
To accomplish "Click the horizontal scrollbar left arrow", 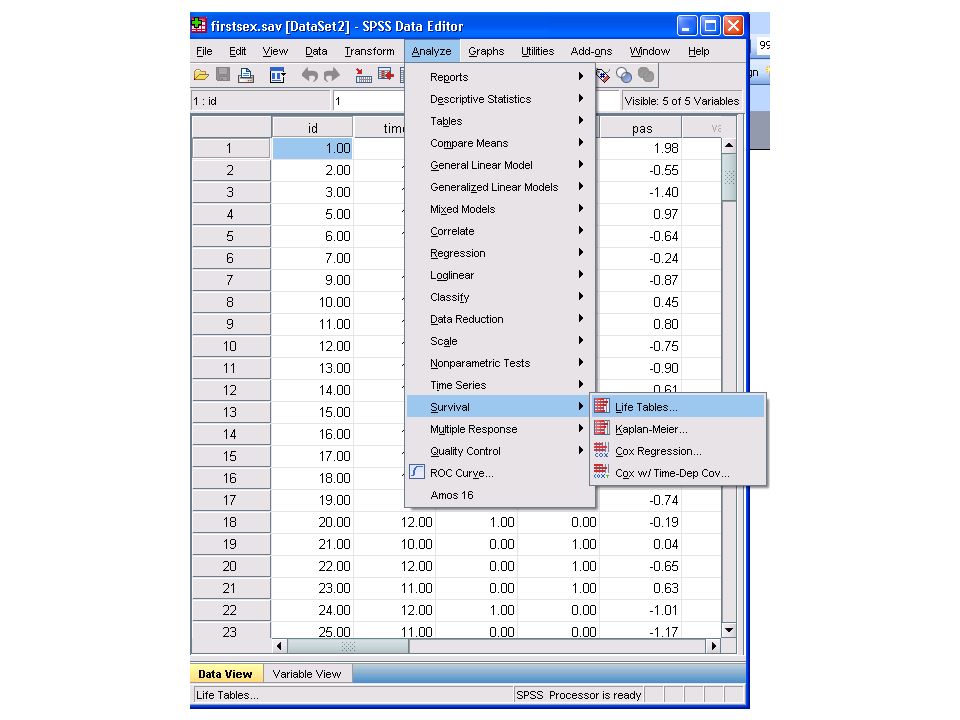I will pos(279,646).
